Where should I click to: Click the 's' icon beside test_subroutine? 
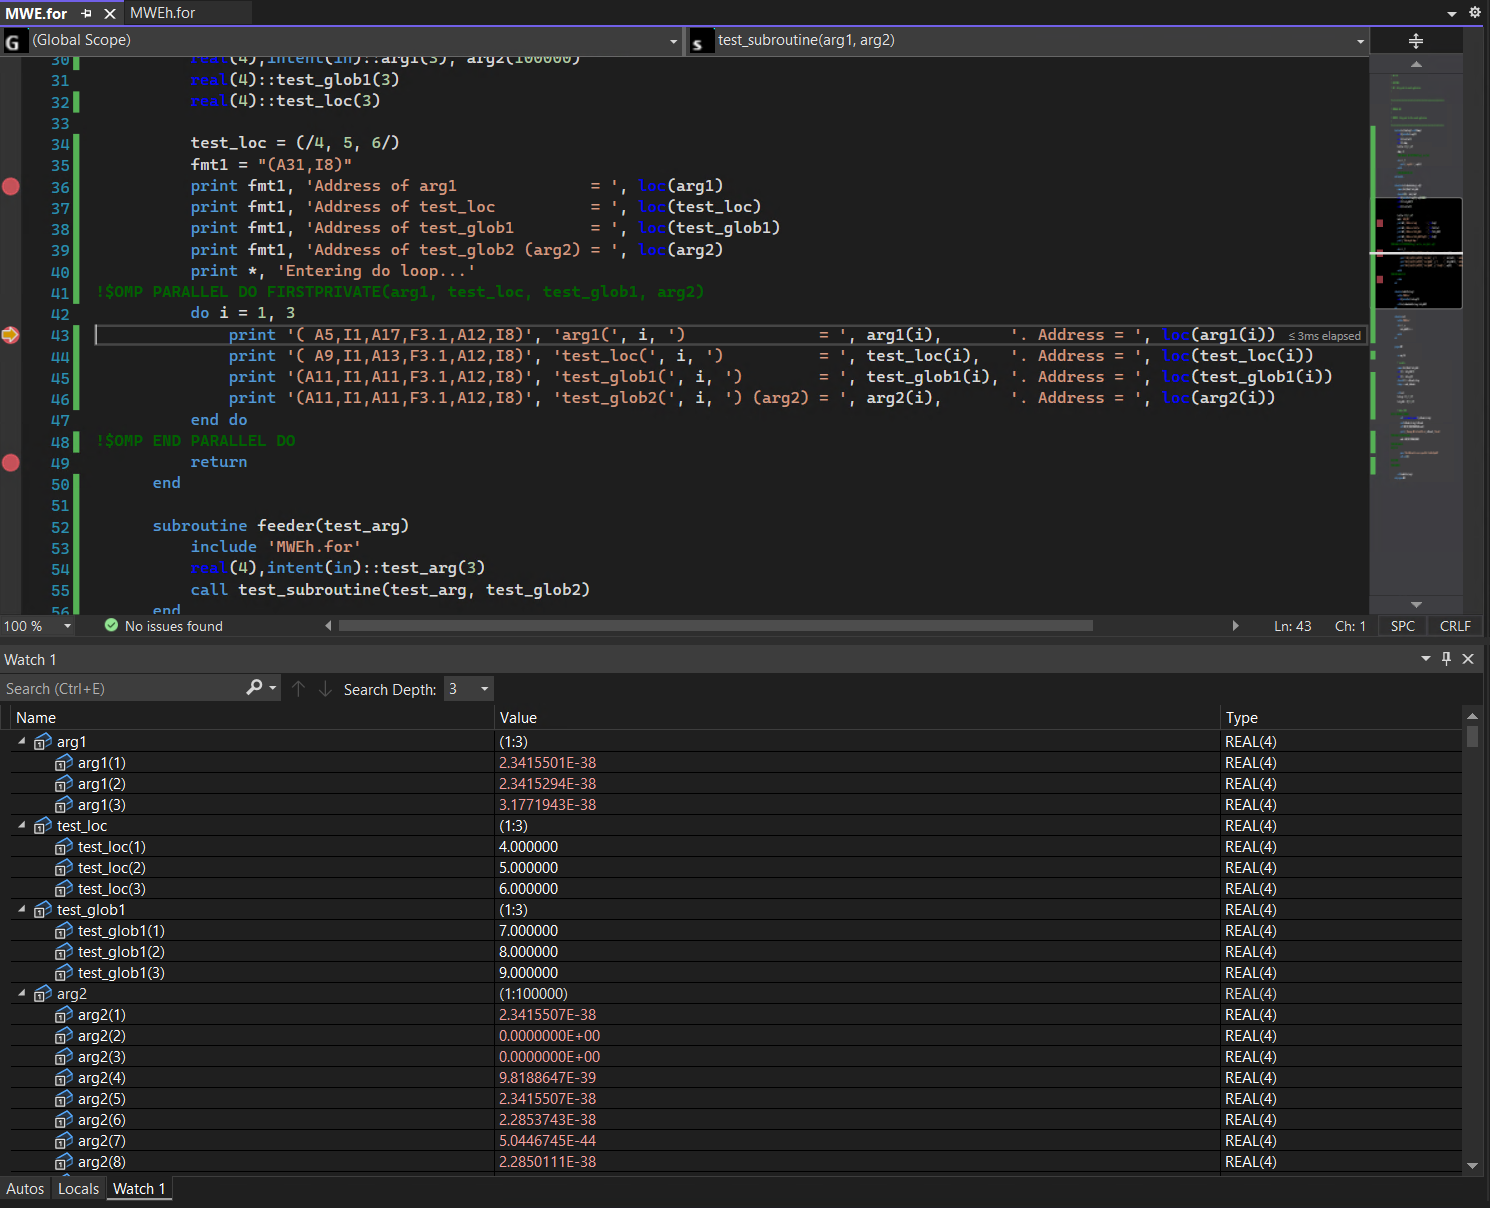click(x=700, y=40)
